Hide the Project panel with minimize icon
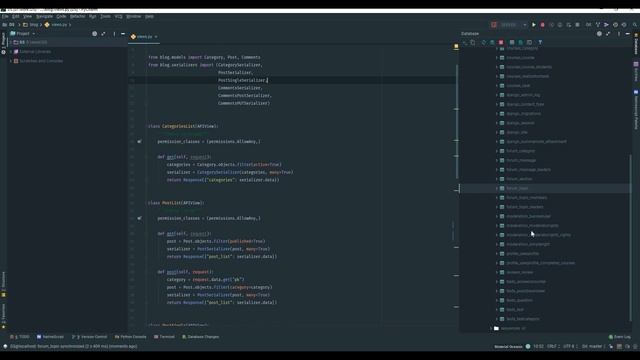Viewport: 640px width, 360px height. (123, 34)
